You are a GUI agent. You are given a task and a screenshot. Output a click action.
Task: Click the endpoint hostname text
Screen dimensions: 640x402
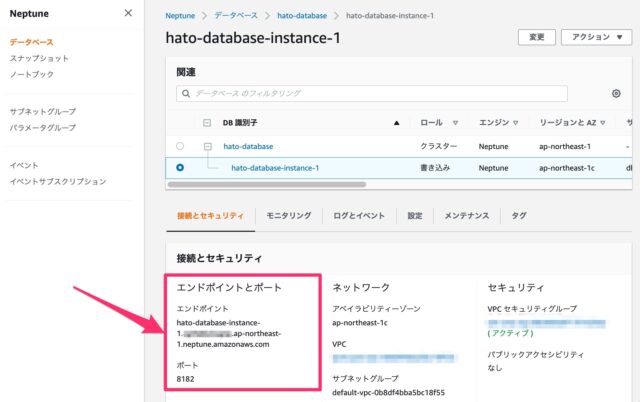coord(229,333)
